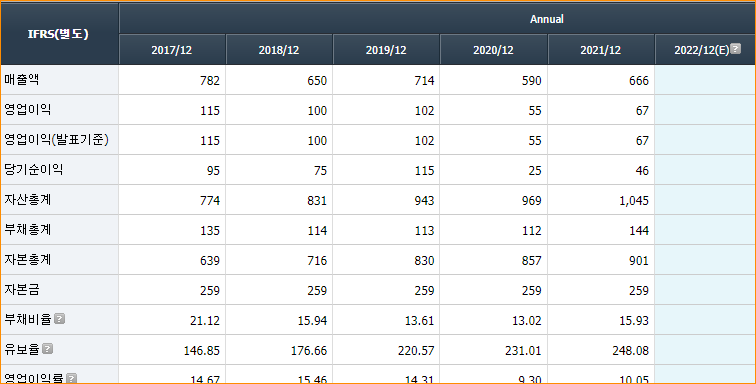The height and width of the screenshot is (384, 756).
Task: Select 부채총계 value 112 for 2020/12
Action: (x=531, y=230)
